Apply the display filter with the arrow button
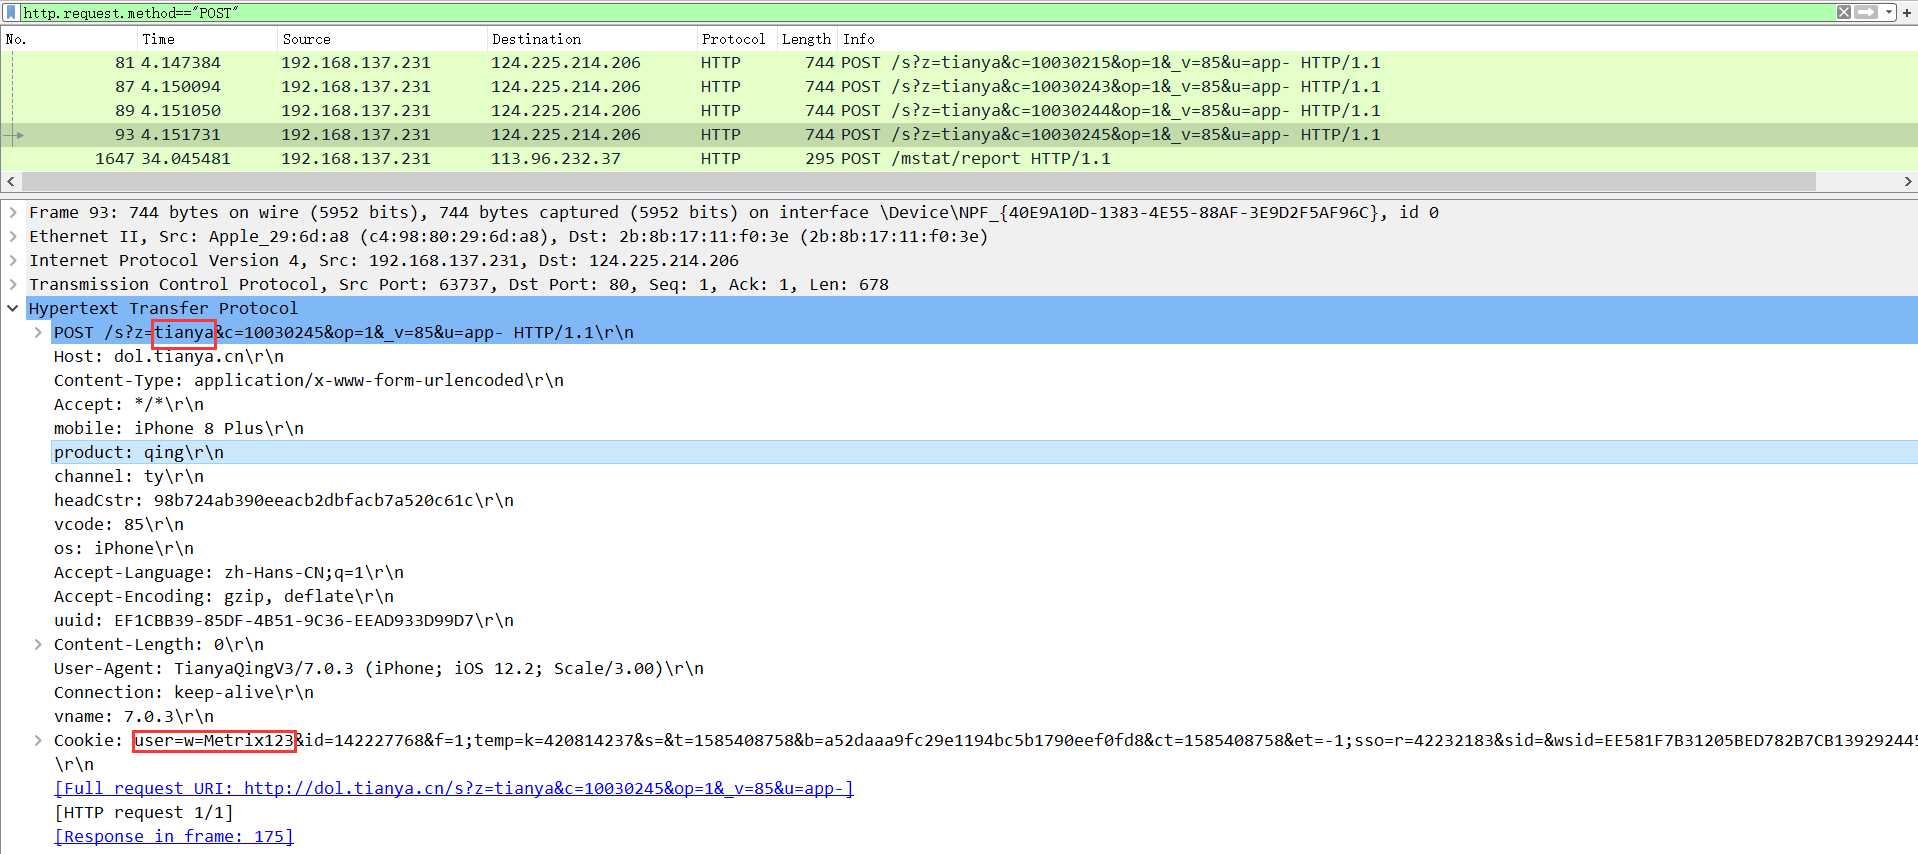This screenshot has height=854, width=1918. point(1866,12)
